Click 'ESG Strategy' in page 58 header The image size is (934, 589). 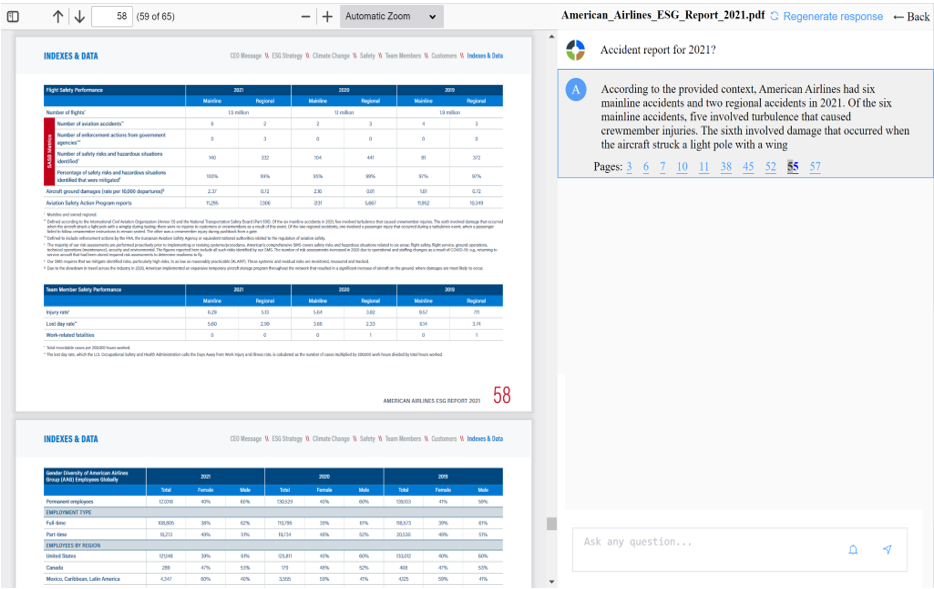(287, 56)
